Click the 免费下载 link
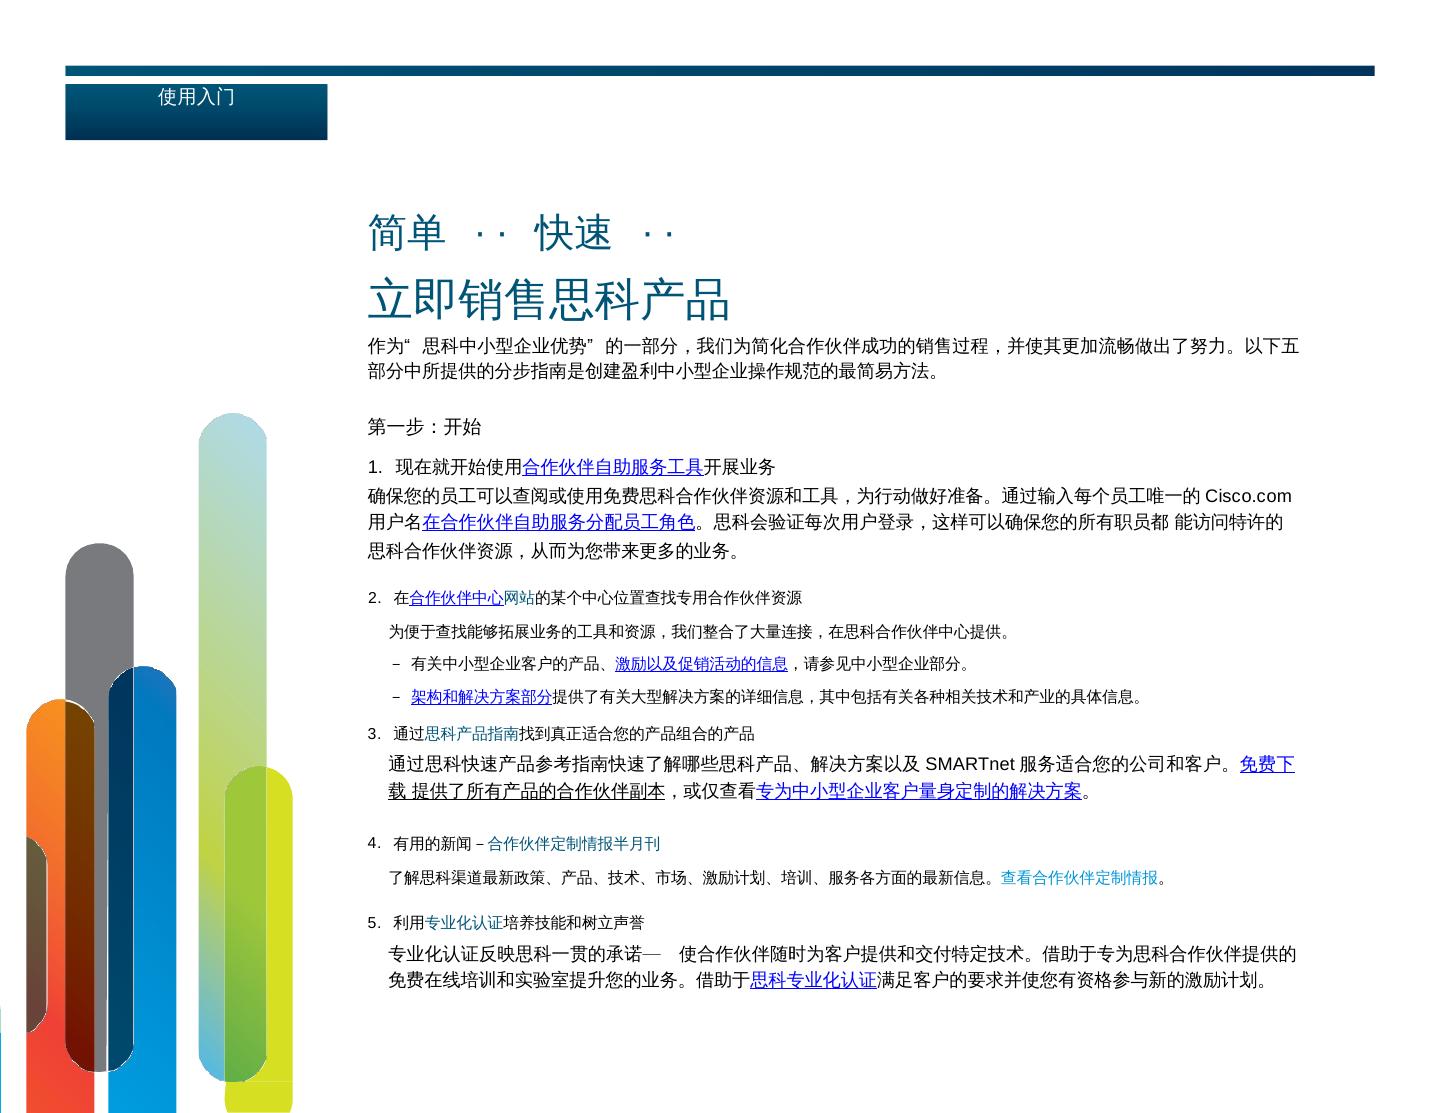Viewport: 1440px width, 1113px height. point(1267,765)
